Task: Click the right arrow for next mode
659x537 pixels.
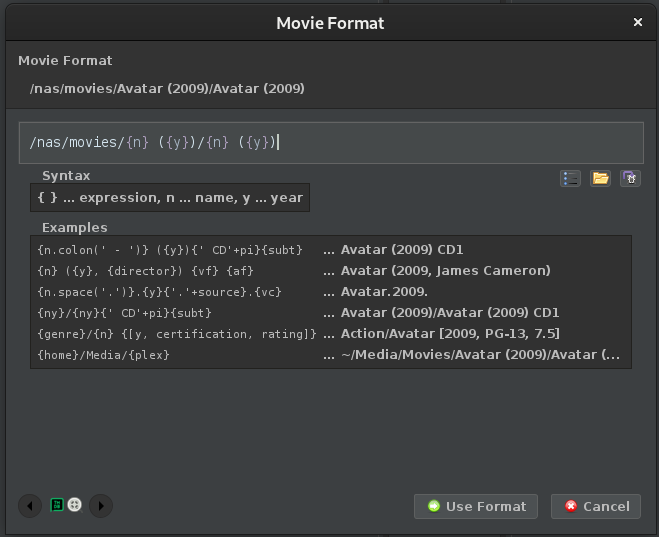Action: point(101,506)
